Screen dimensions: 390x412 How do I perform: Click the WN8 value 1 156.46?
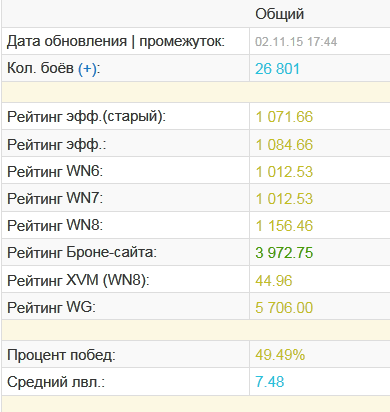pyautogui.click(x=284, y=226)
